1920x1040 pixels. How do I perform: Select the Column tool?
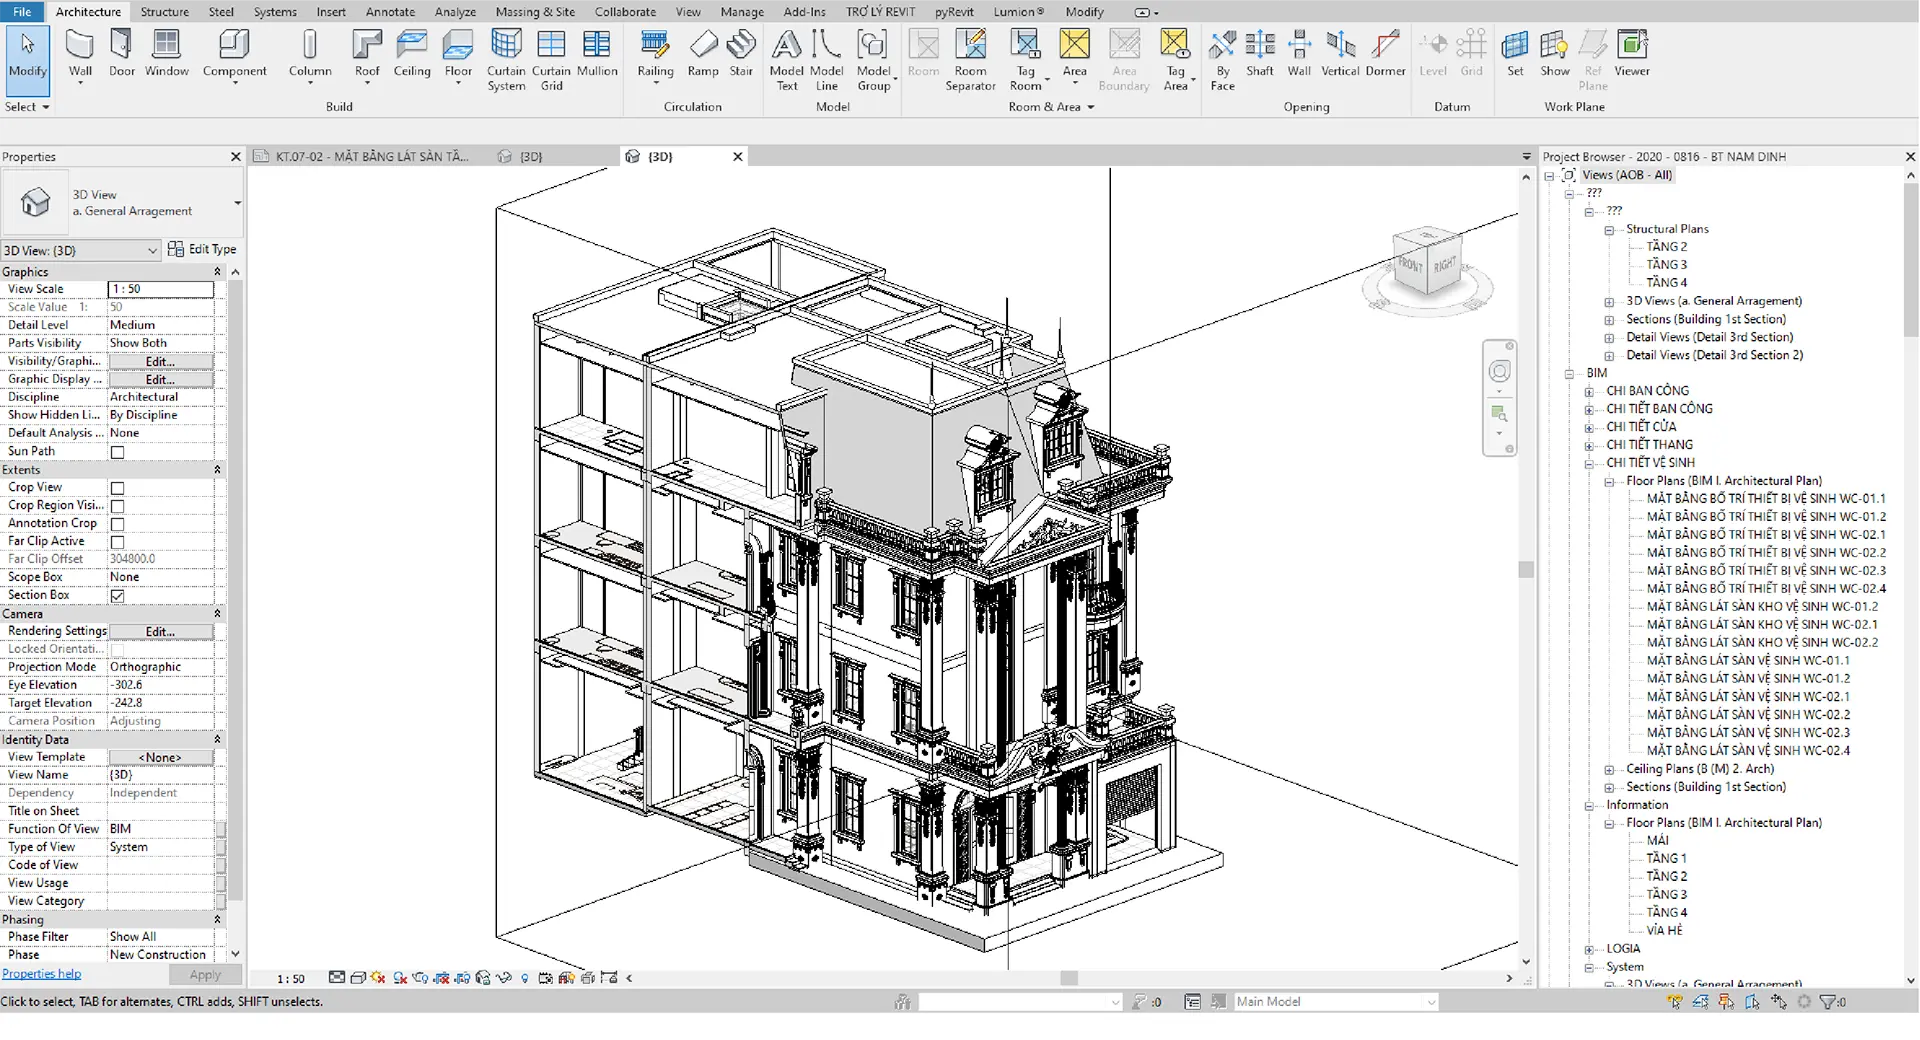tap(310, 54)
